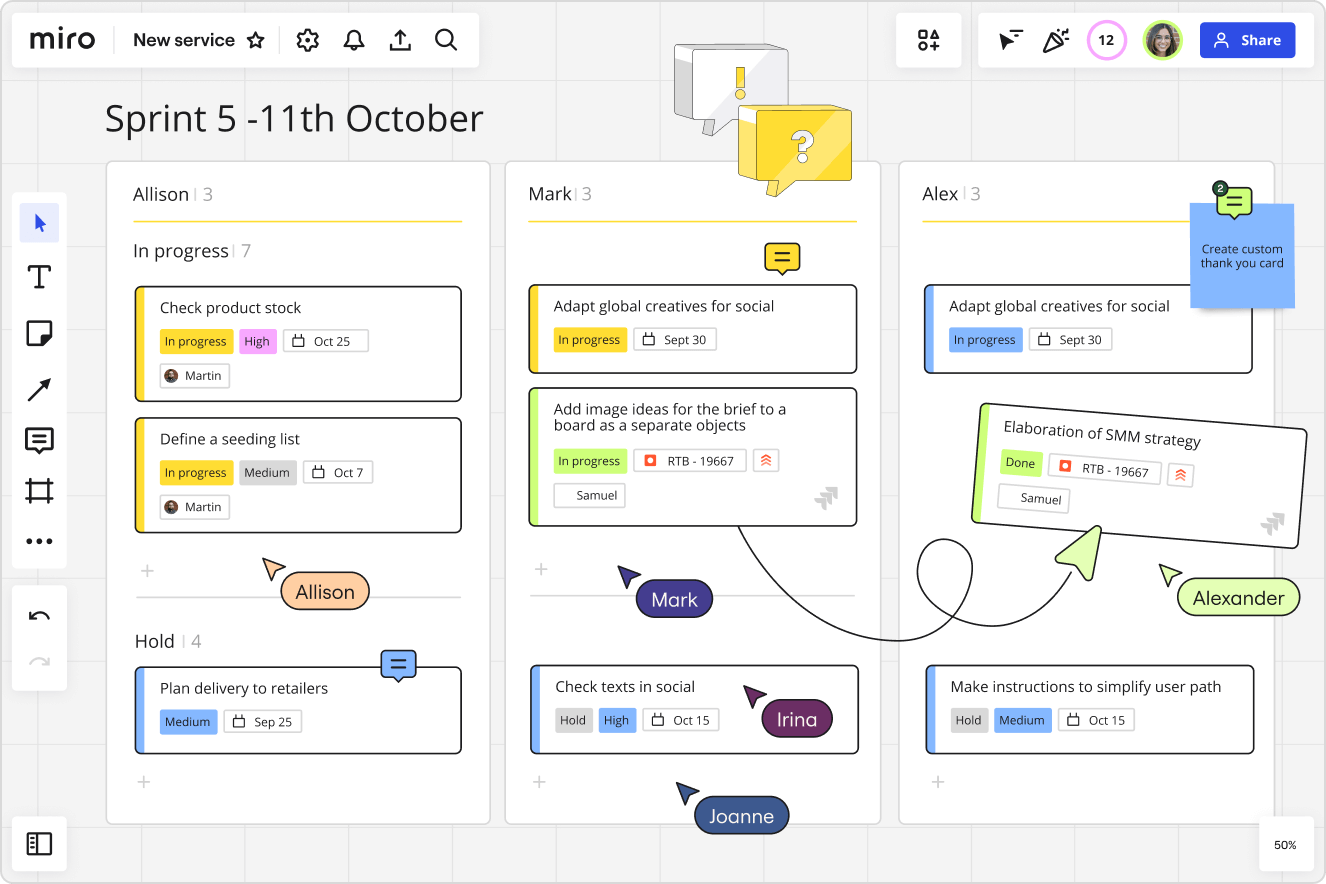Open the Oct 25 due date picker

[x=325, y=340]
